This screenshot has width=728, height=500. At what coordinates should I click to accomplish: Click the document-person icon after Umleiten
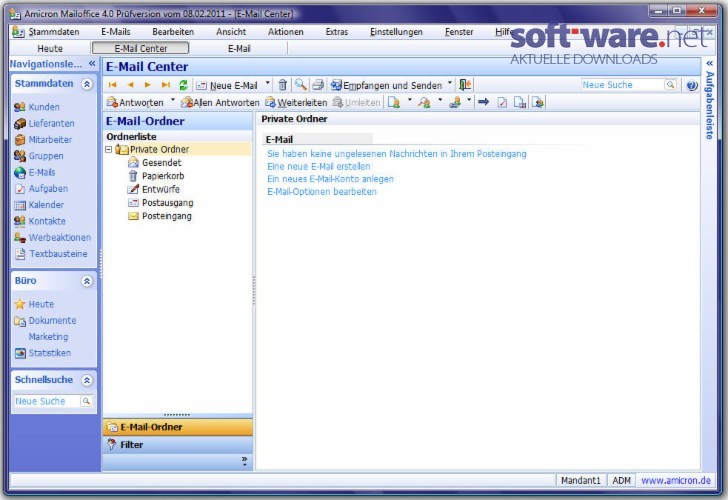[394, 102]
